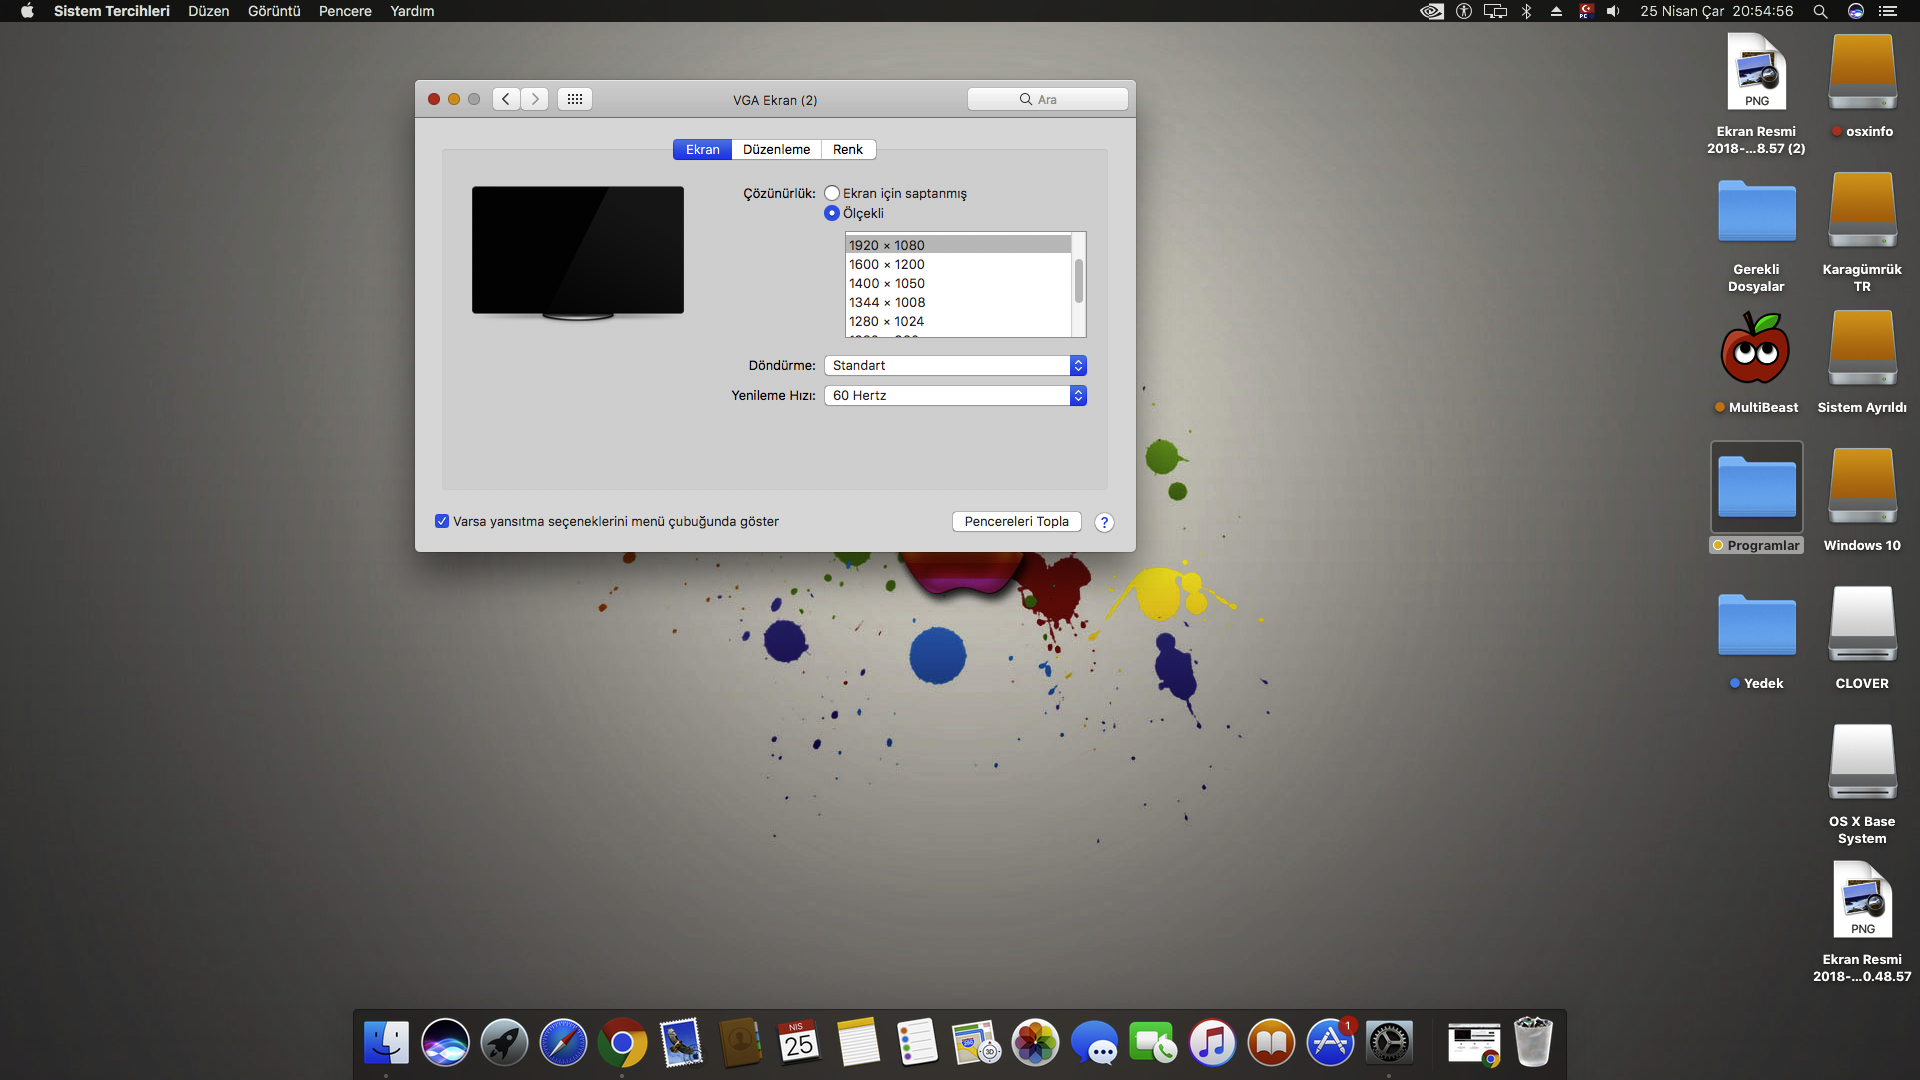Open the App Store dock icon

coord(1330,1043)
